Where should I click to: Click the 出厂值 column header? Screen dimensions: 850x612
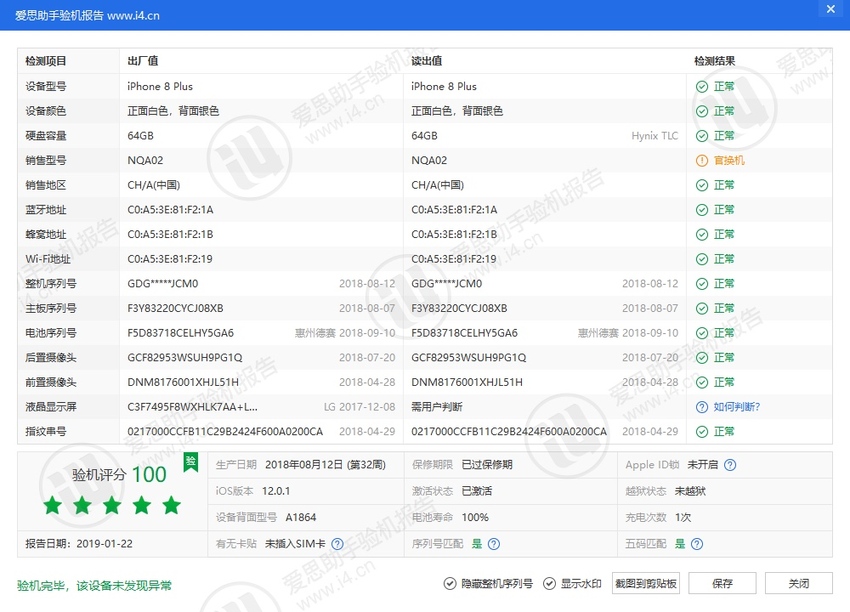[x=143, y=61]
